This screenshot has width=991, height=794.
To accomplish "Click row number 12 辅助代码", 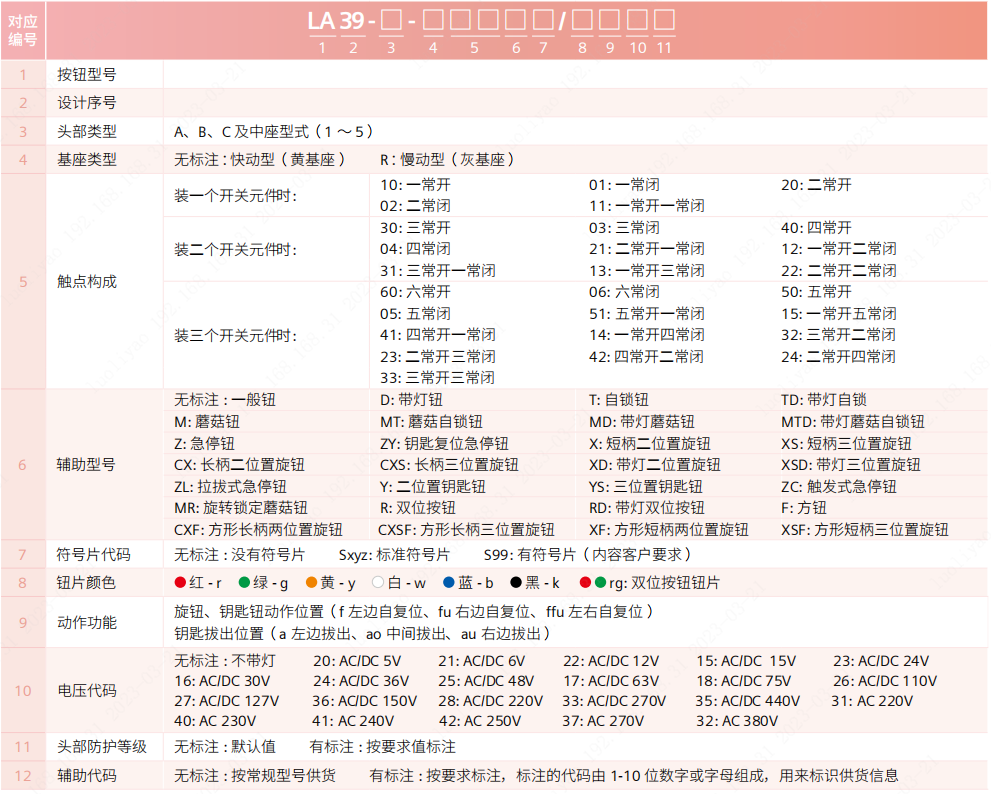I will [x=22, y=775].
